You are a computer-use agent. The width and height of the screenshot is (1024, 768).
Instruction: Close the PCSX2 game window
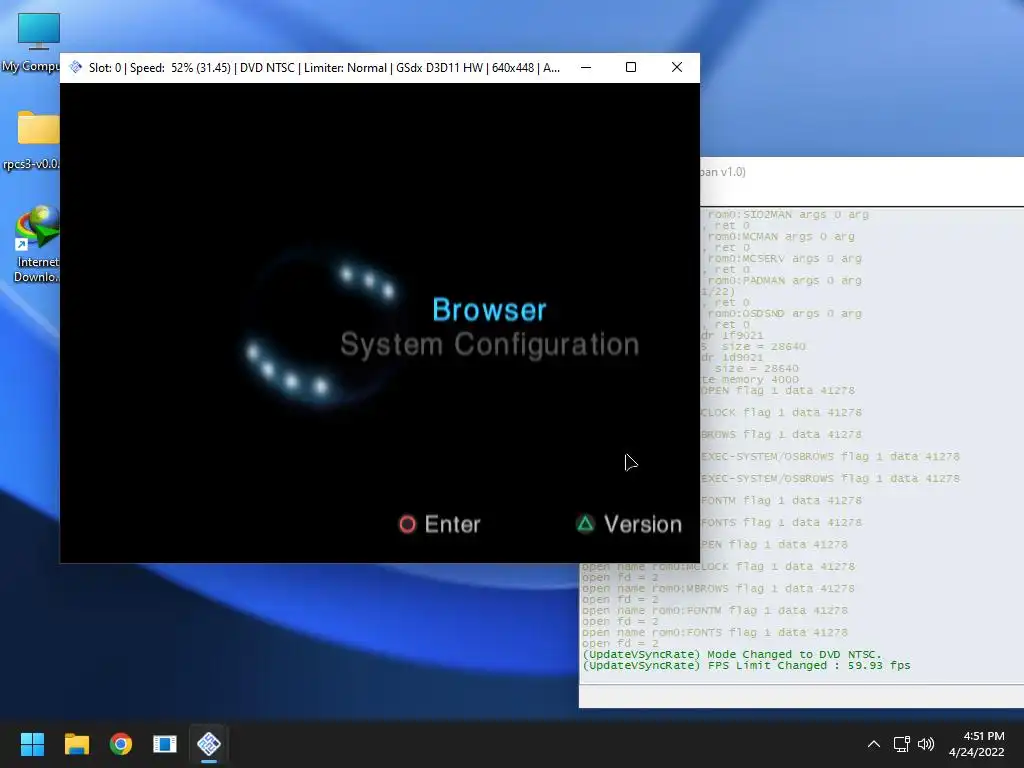[677, 67]
